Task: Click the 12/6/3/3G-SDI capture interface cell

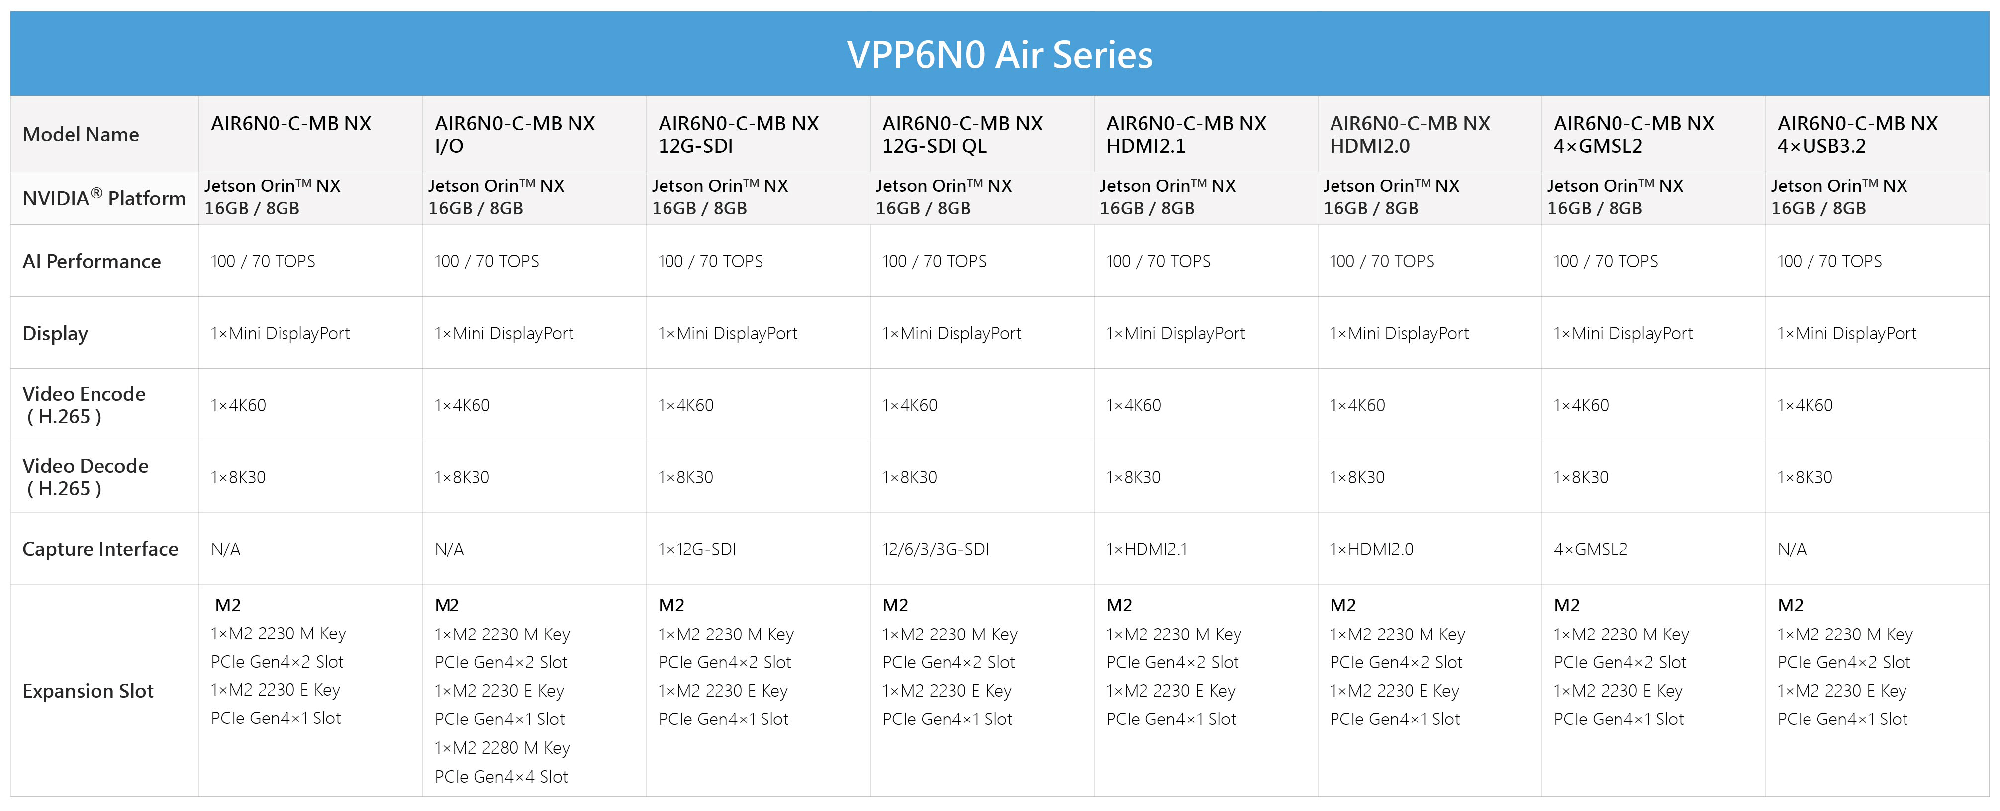Action: [x=936, y=549]
